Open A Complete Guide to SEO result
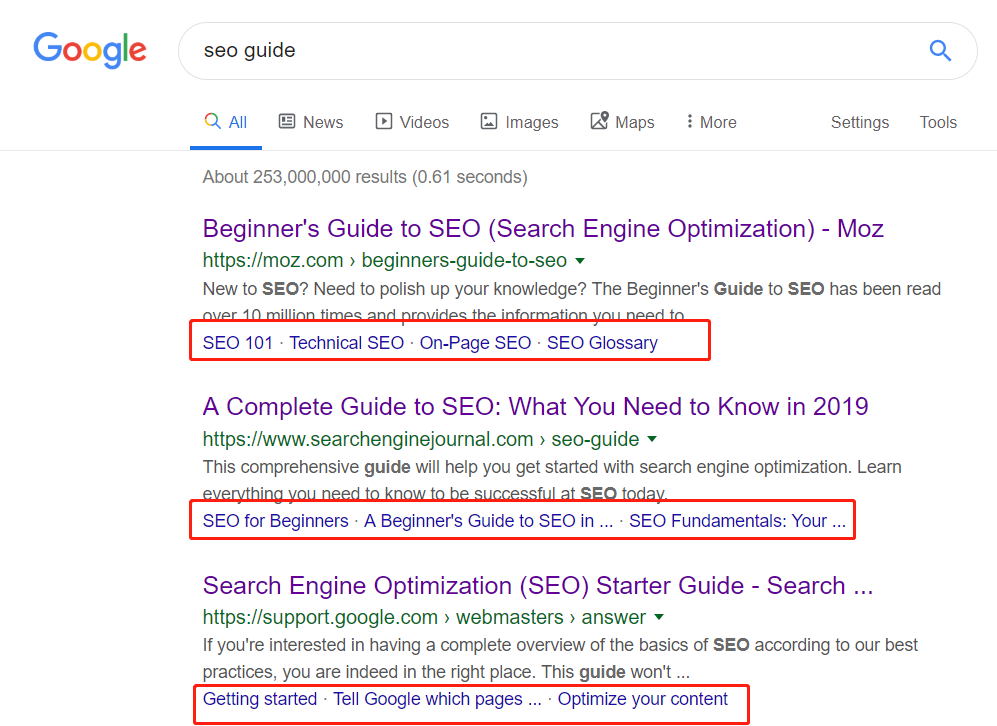This screenshot has width=997, height=726. tap(535, 407)
